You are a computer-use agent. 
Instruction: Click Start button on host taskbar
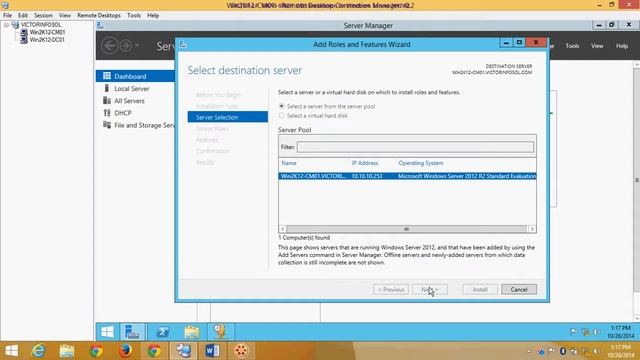click(x=11, y=351)
